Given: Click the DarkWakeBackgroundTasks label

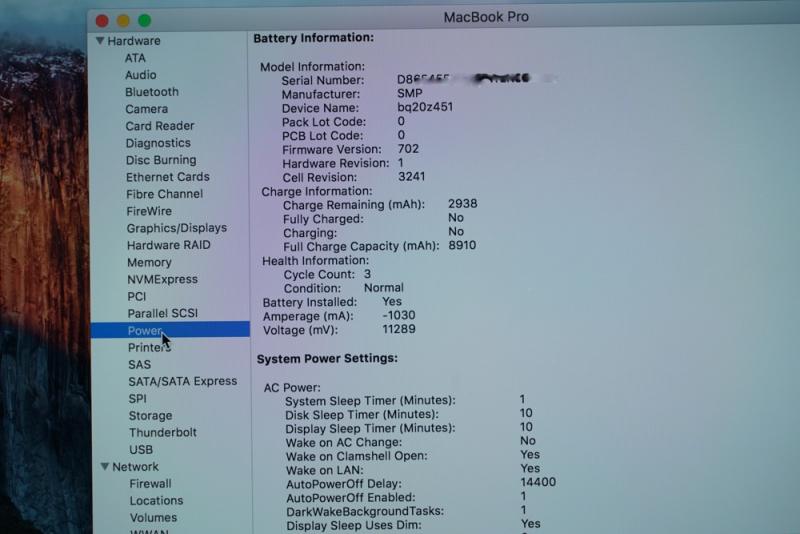Looking at the screenshot, I should pos(365,512).
